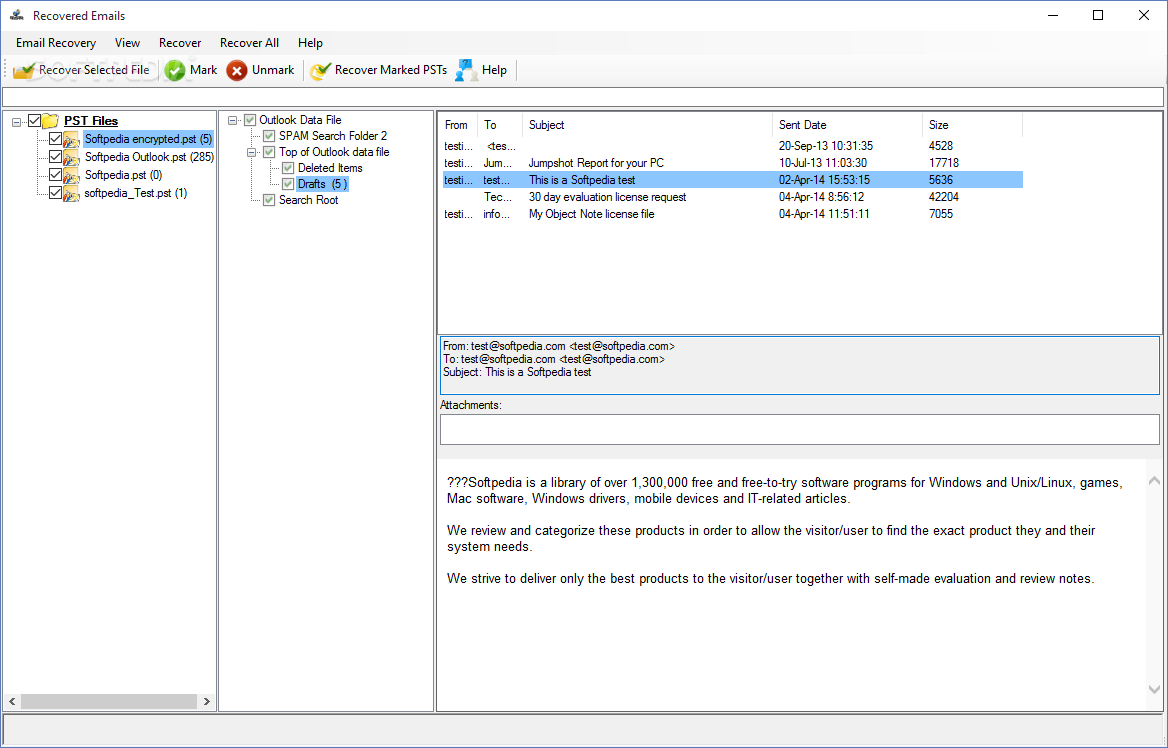This screenshot has width=1168, height=748.
Task: Click the Softpedia encrypted.pst file icon
Action: pos(72,139)
